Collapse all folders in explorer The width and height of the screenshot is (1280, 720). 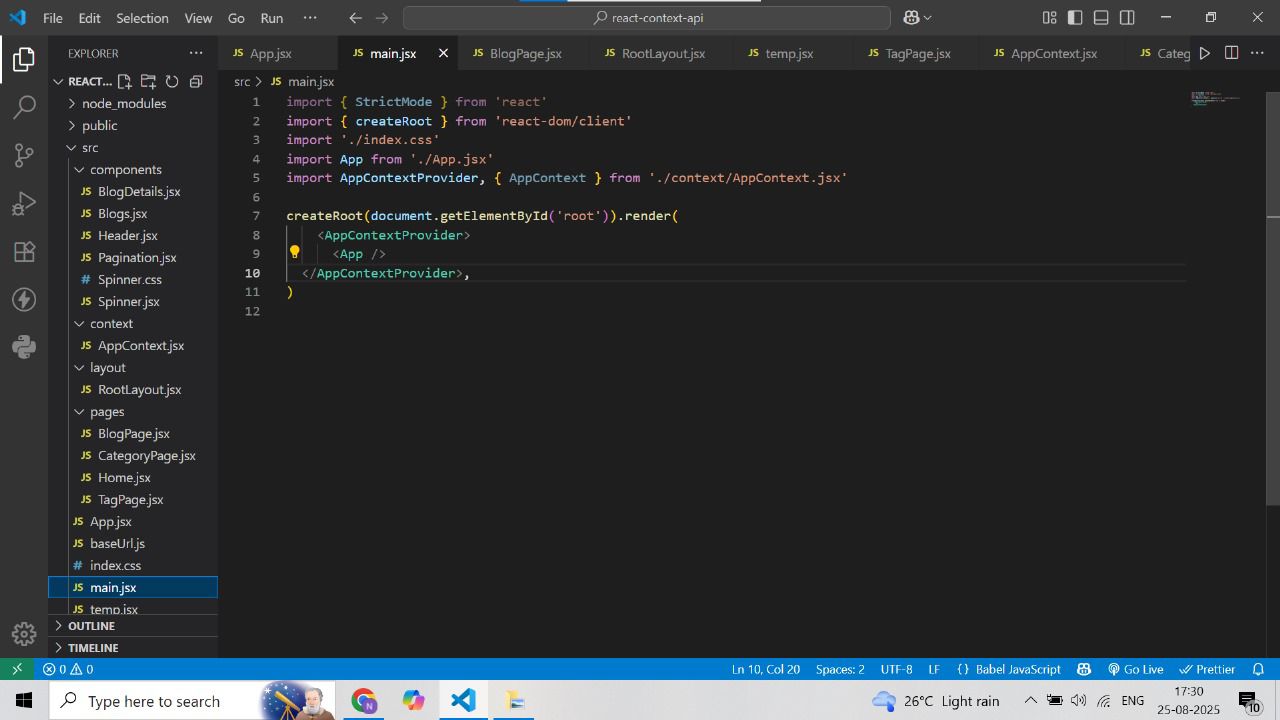(196, 81)
